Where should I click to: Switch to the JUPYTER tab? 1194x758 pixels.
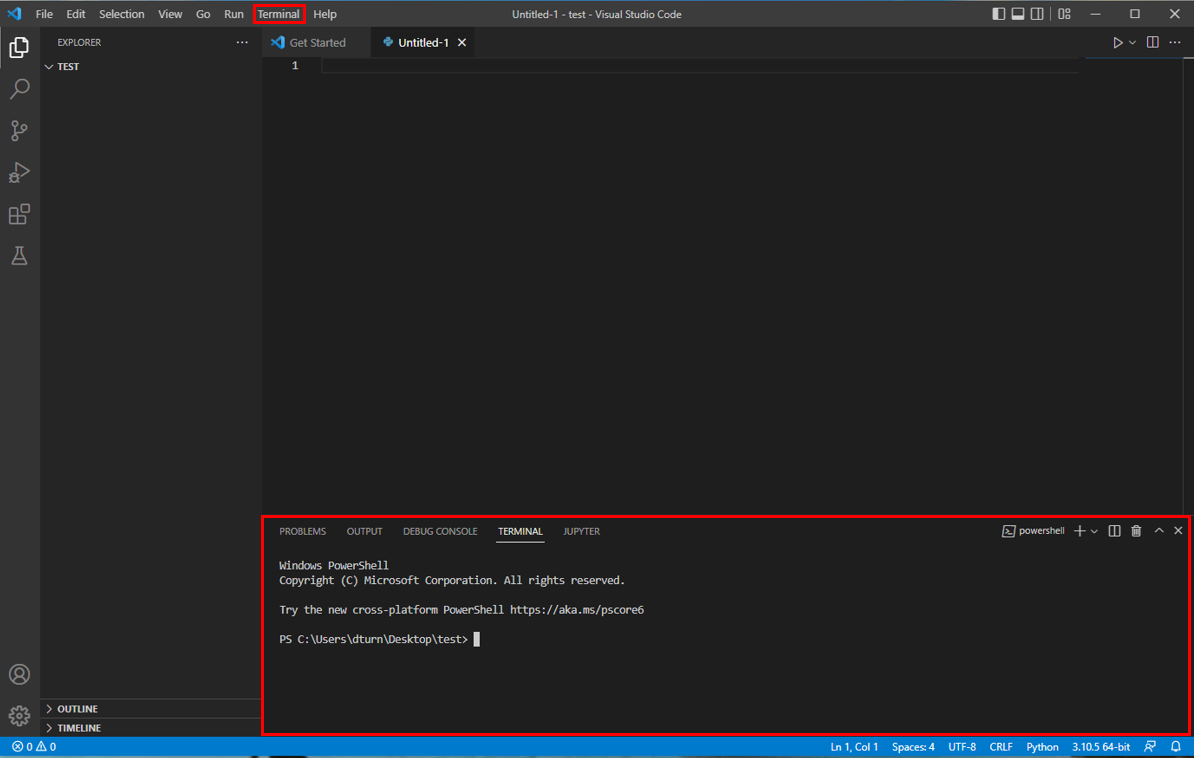coord(581,531)
